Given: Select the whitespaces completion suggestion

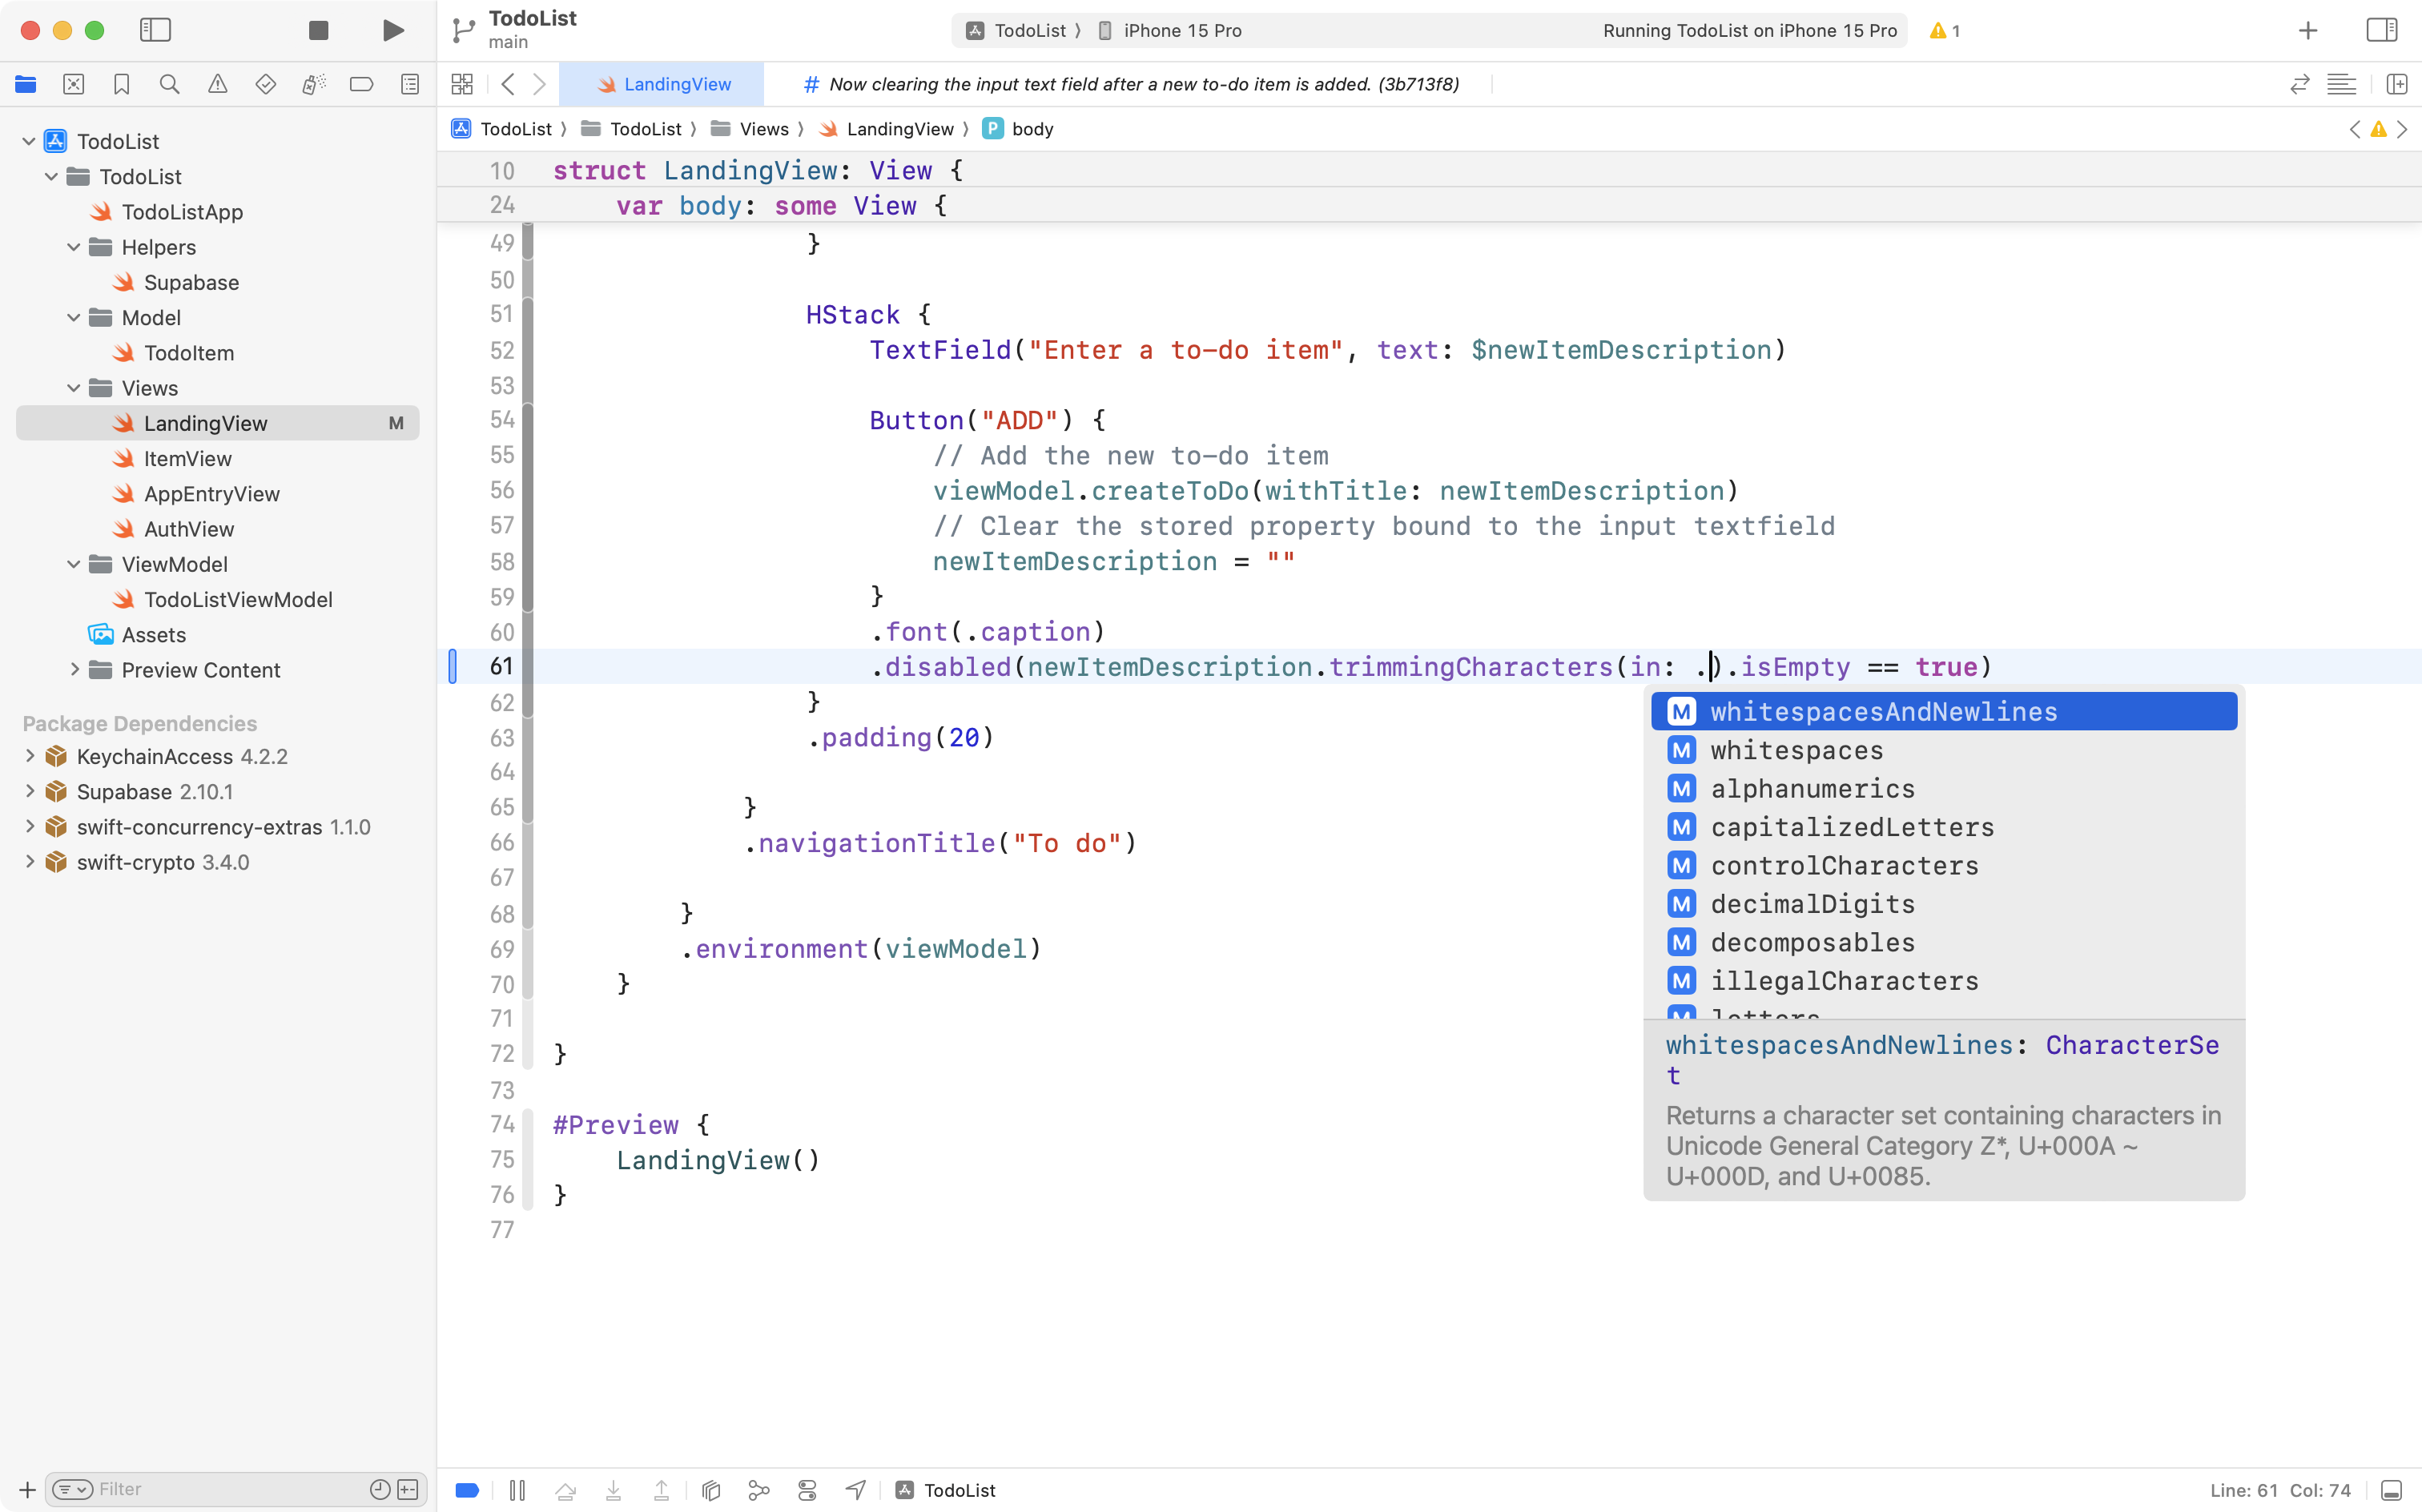Looking at the screenshot, I should (x=1796, y=751).
